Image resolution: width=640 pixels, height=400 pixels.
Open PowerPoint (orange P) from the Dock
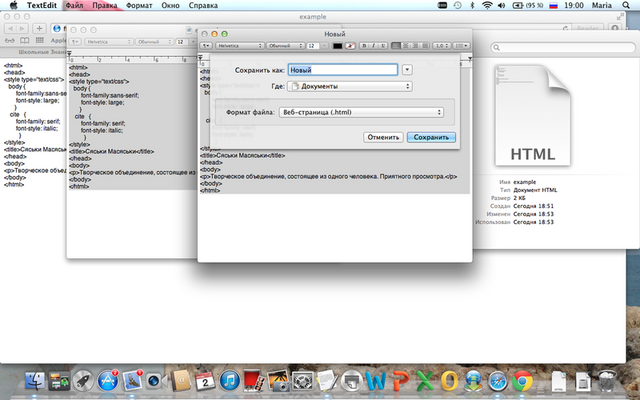(x=400, y=382)
